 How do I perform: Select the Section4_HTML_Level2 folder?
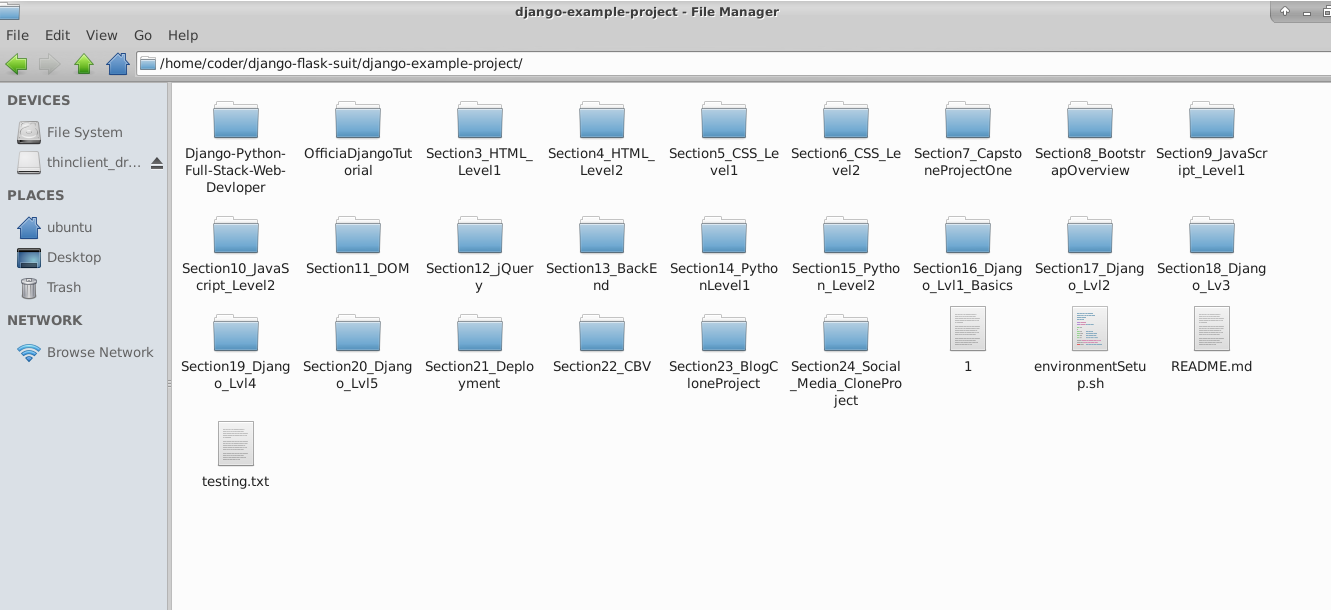coord(602,139)
